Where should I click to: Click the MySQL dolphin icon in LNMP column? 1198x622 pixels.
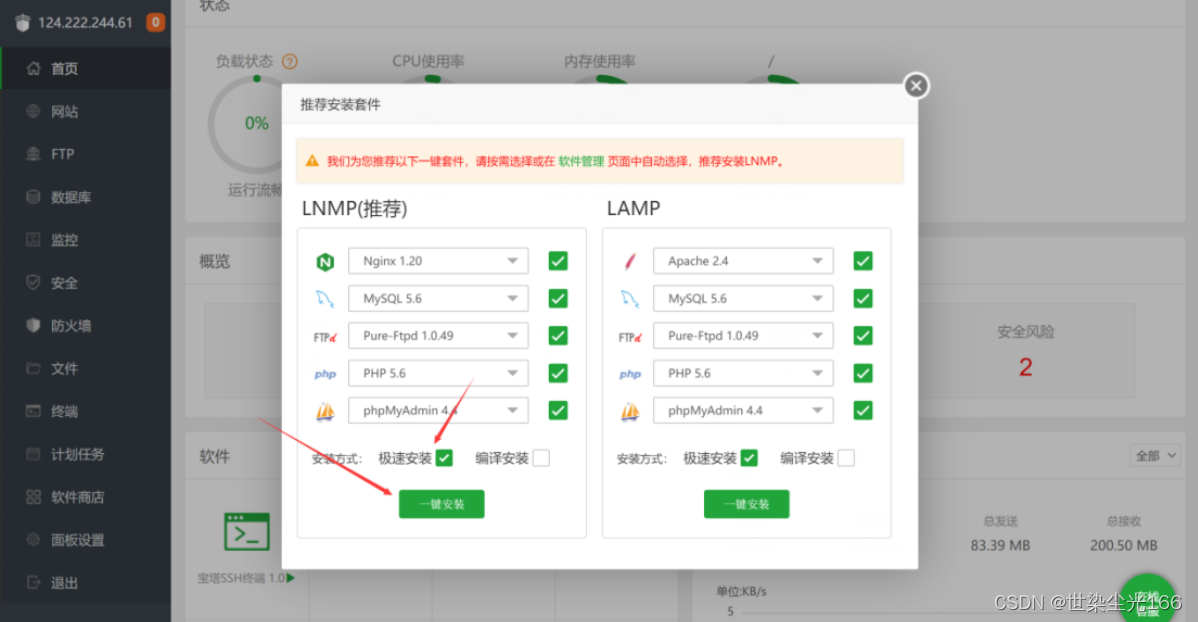click(x=325, y=299)
